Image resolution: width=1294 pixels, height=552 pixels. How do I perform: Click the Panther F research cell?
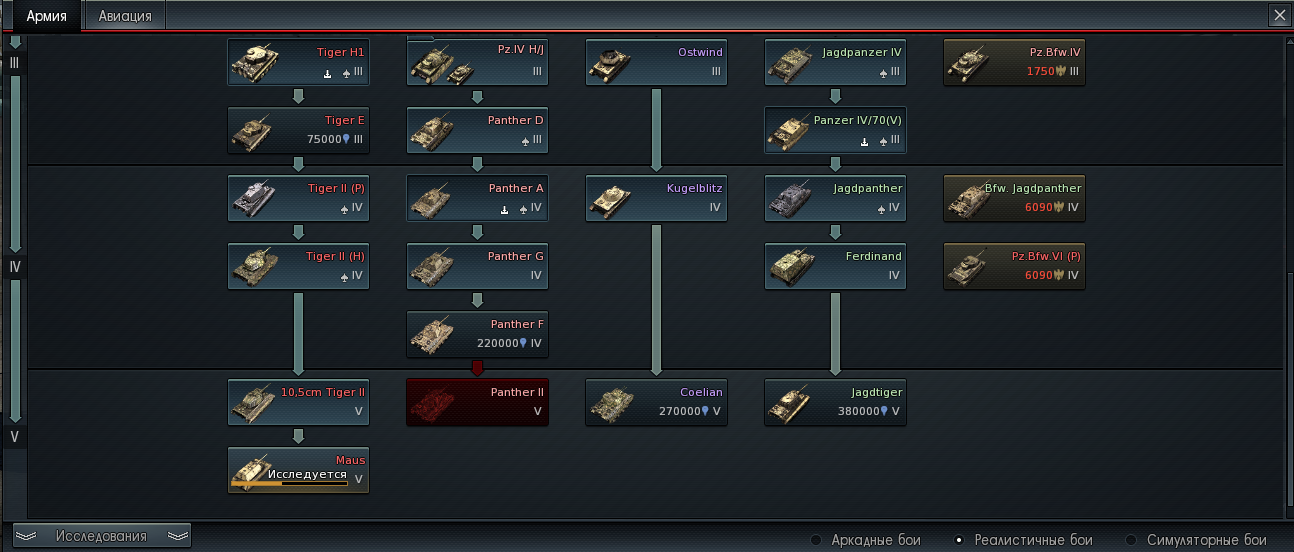click(x=478, y=334)
